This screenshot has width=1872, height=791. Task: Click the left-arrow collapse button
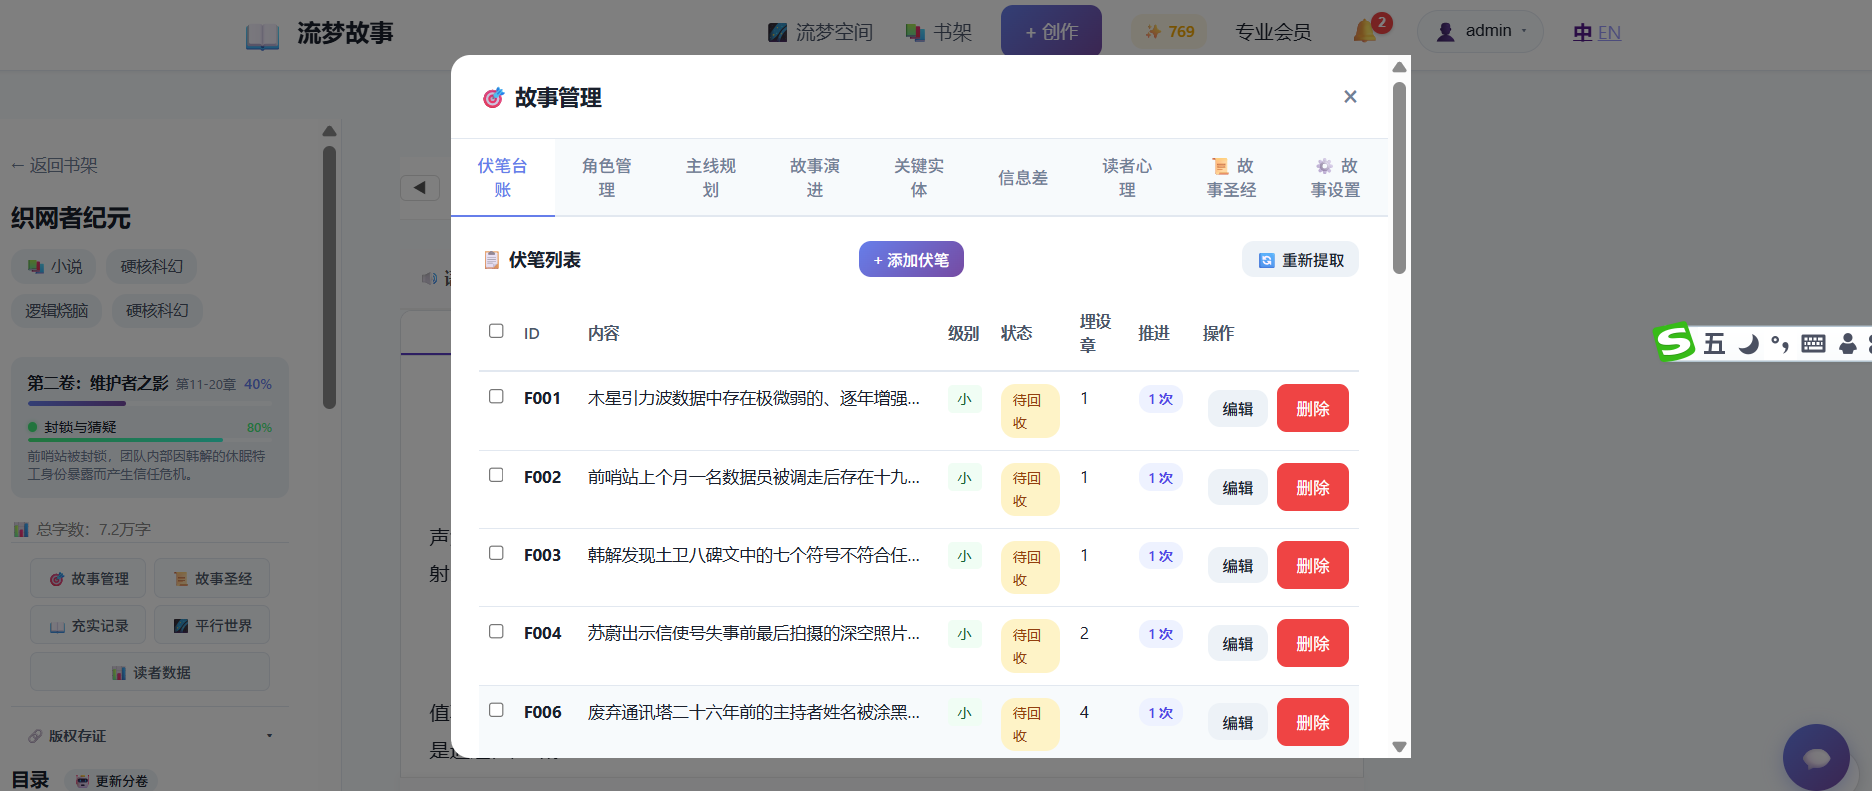[x=420, y=187]
